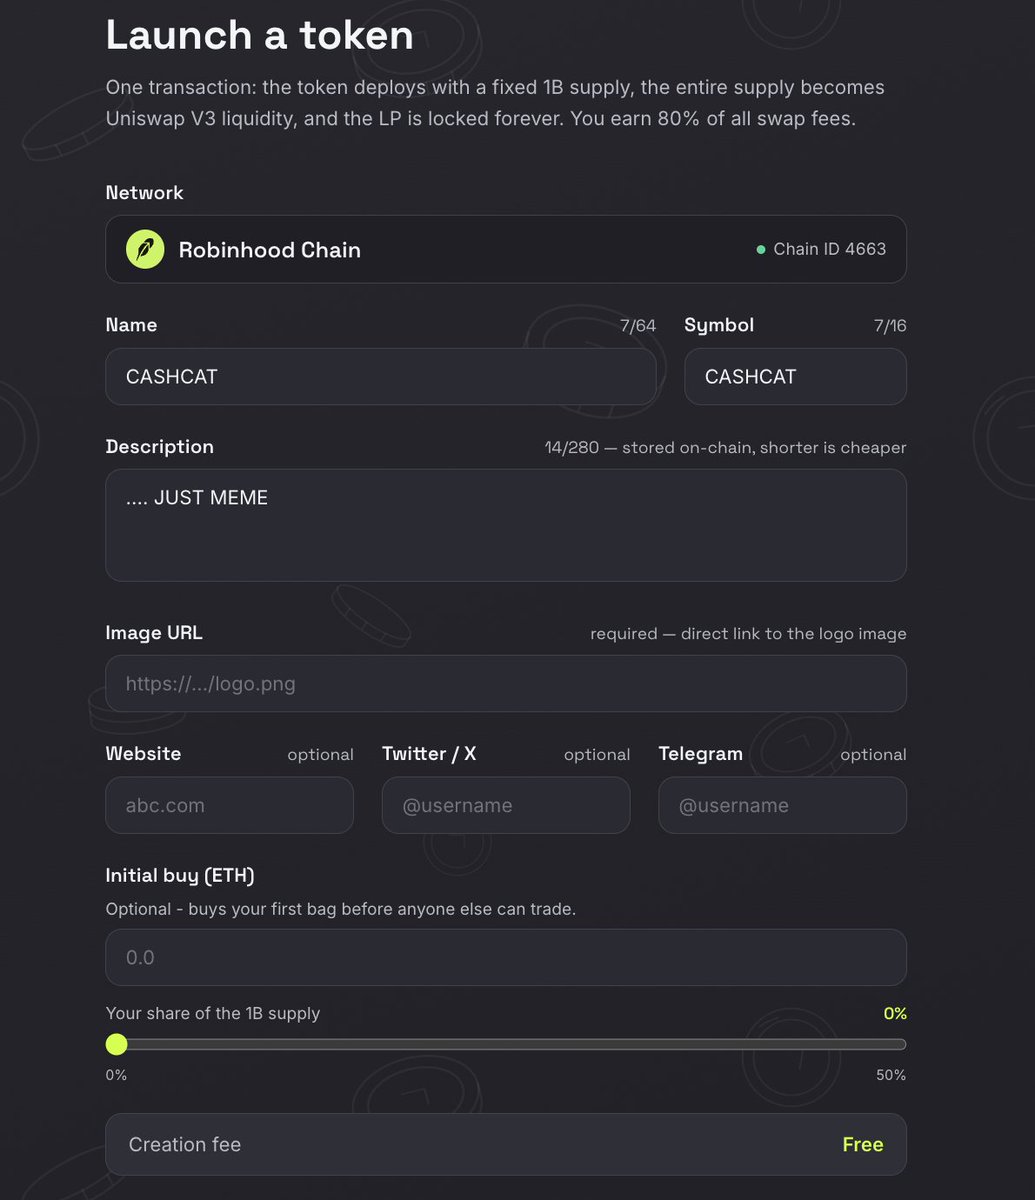Click the Website field showing abc.com
1035x1200 pixels.
click(x=230, y=805)
